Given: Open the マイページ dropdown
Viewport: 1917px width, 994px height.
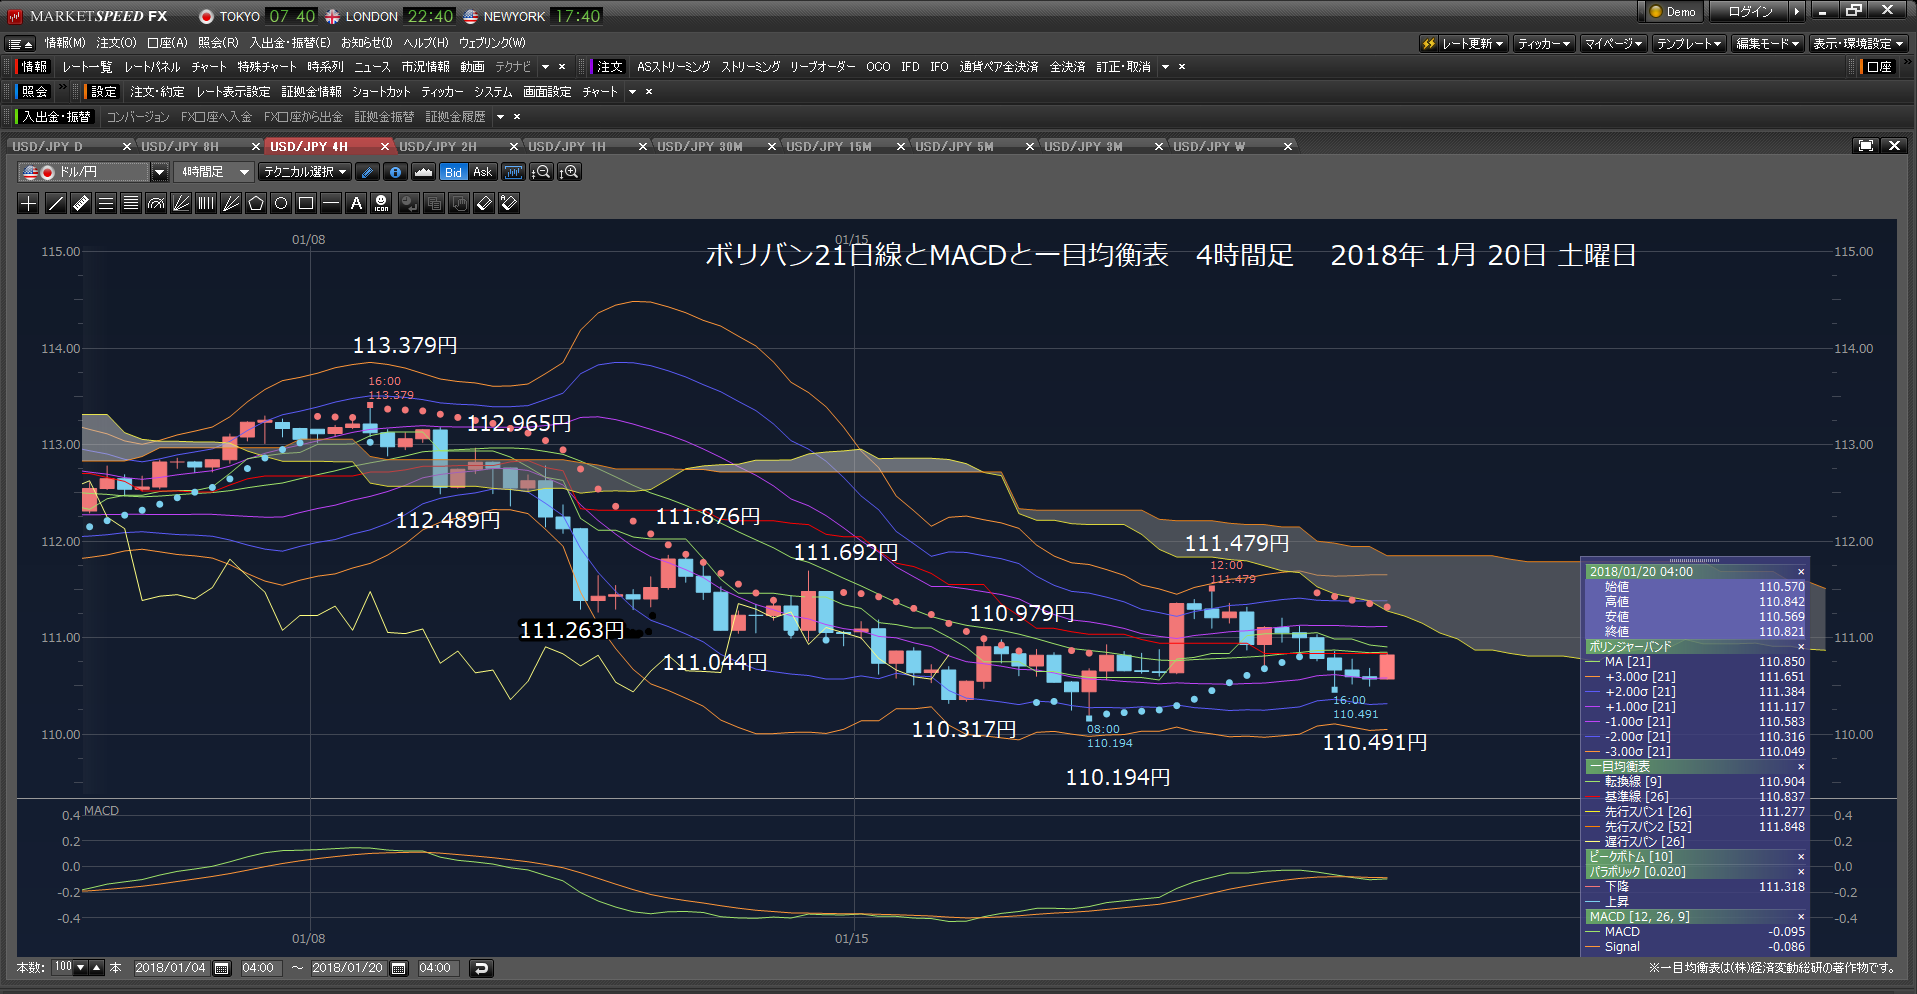Looking at the screenshot, I should pyautogui.click(x=1614, y=43).
